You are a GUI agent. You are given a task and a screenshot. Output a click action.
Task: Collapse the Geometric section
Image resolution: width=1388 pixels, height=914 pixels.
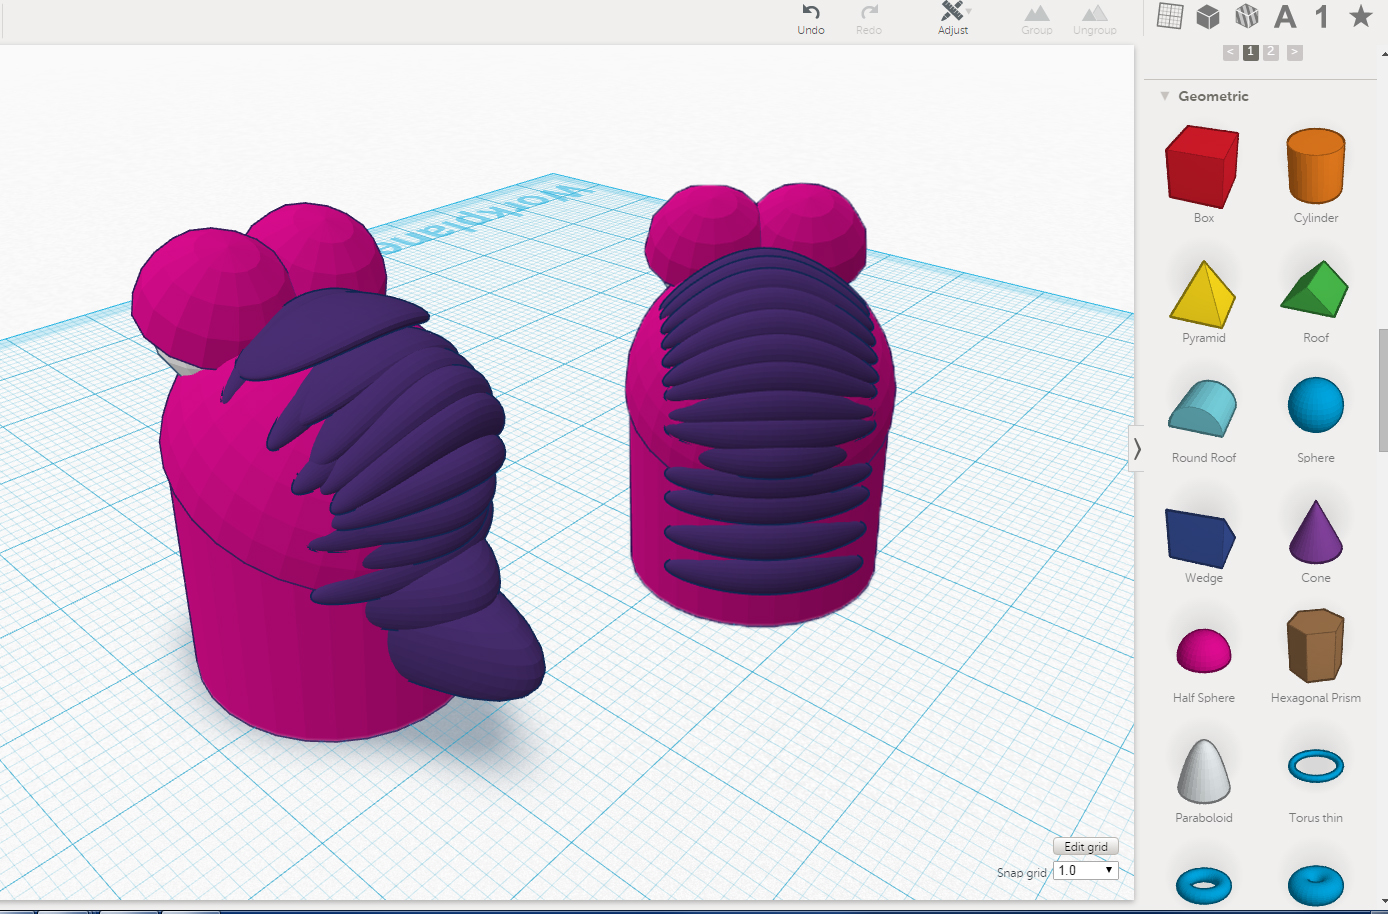coord(1165,96)
